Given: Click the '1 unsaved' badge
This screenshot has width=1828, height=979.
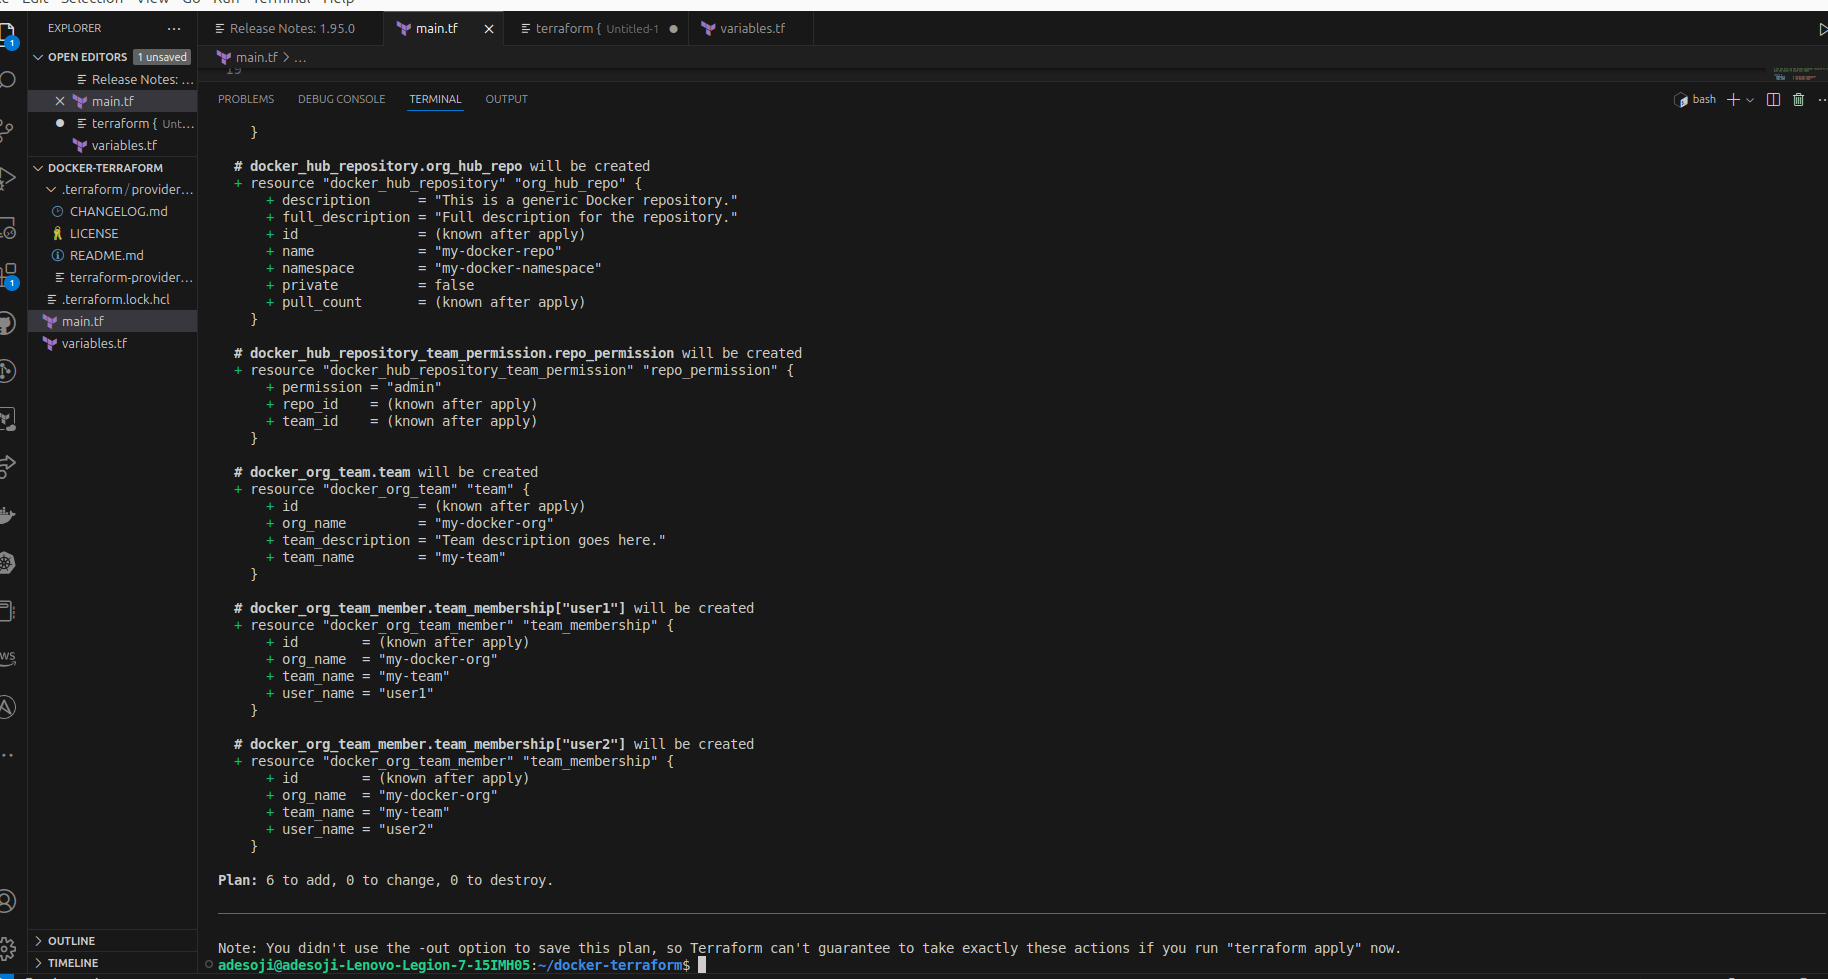Looking at the screenshot, I should [162, 57].
